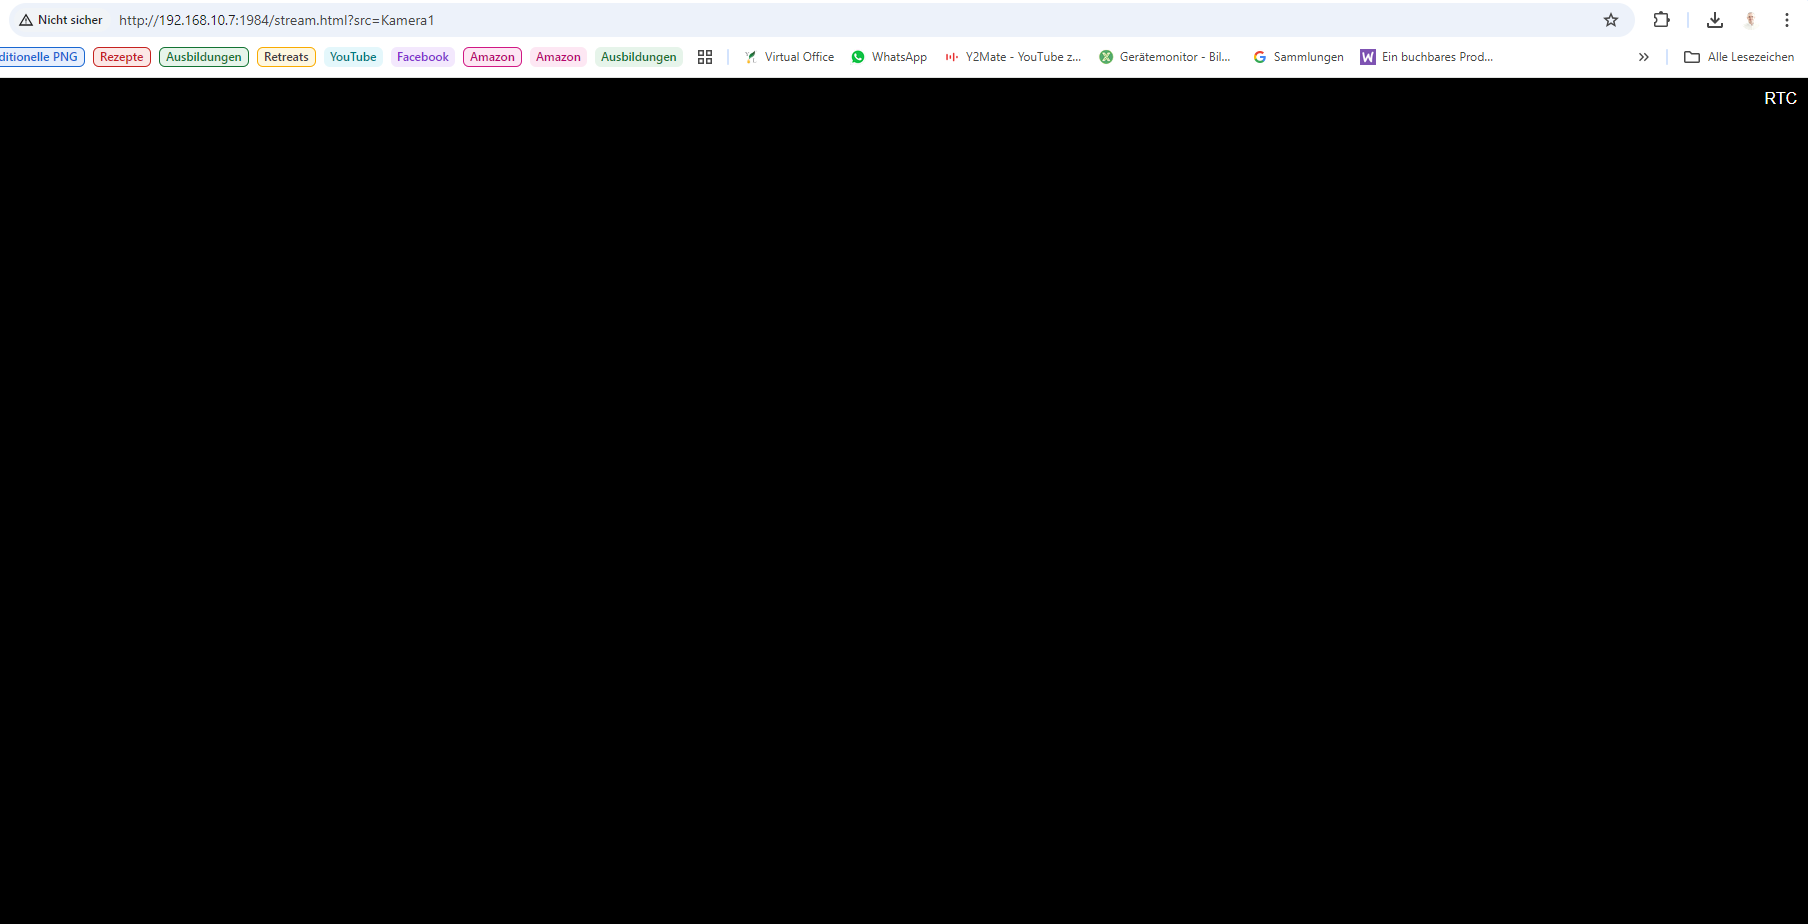
Task: Open the Y2Mate YouTube bookmark
Action: click(1013, 57)
